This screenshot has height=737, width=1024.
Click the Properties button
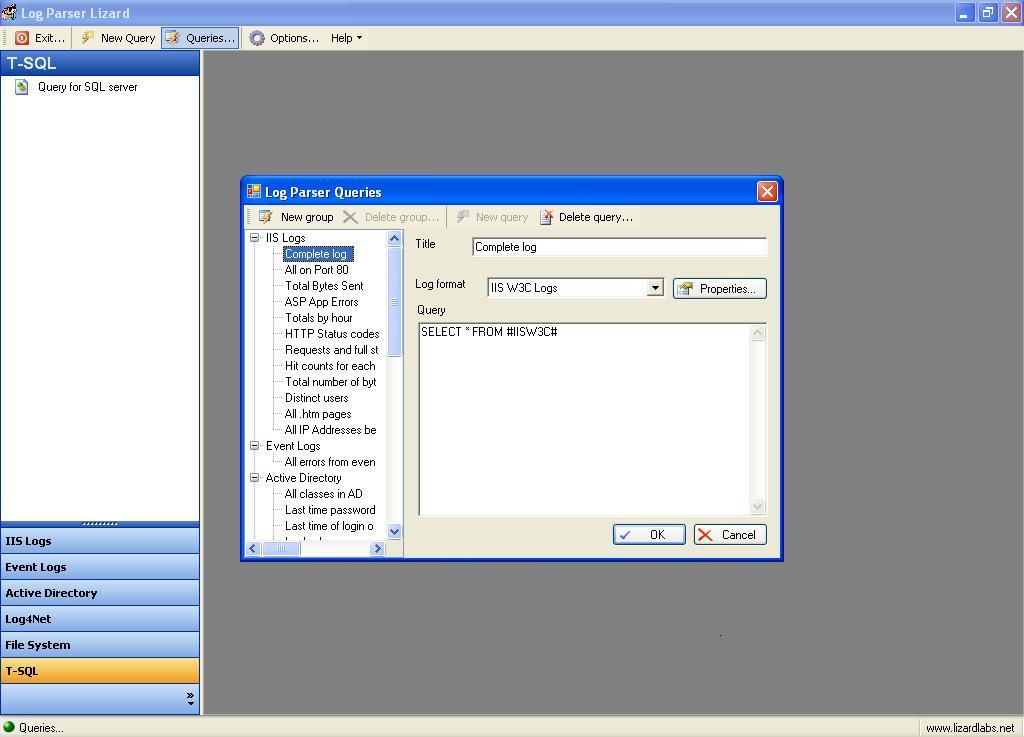(719, 289)
